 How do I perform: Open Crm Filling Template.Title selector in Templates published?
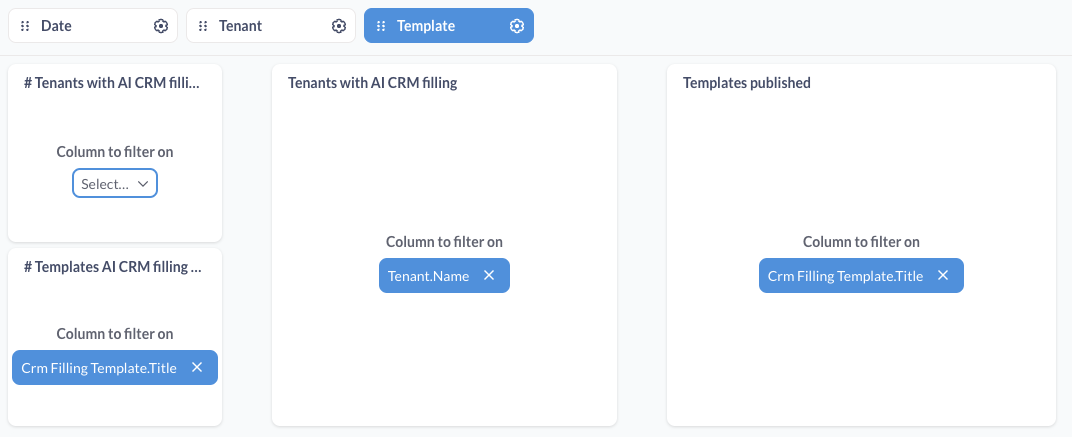click(x=845, y=276)
